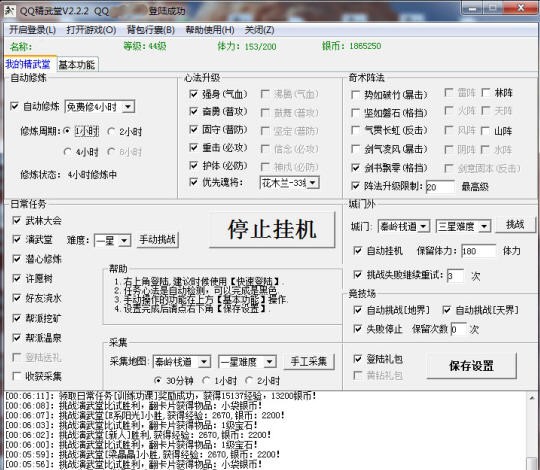The height and width of the screenshot is (470, 540).
Task: Uncheck the 许愿树 daily task
Action: pyautogui.click(x=16, y=278)
